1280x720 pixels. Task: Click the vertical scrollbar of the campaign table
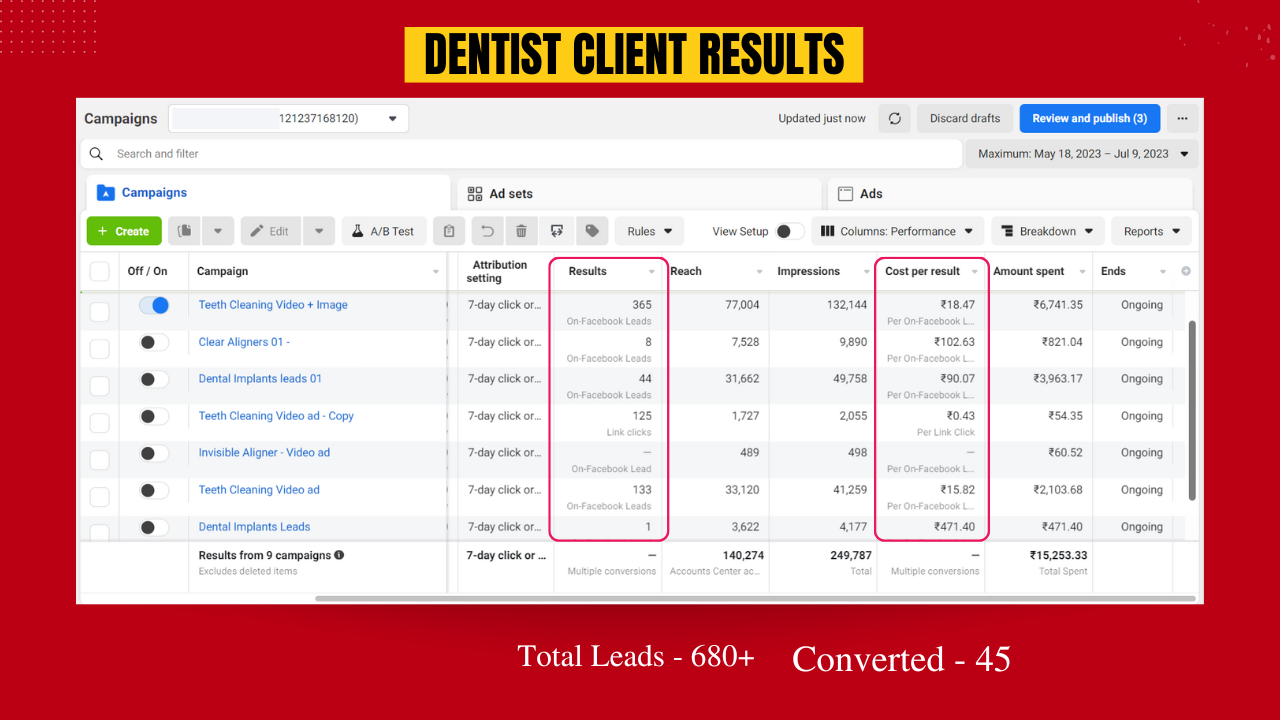click(1190, 410)
